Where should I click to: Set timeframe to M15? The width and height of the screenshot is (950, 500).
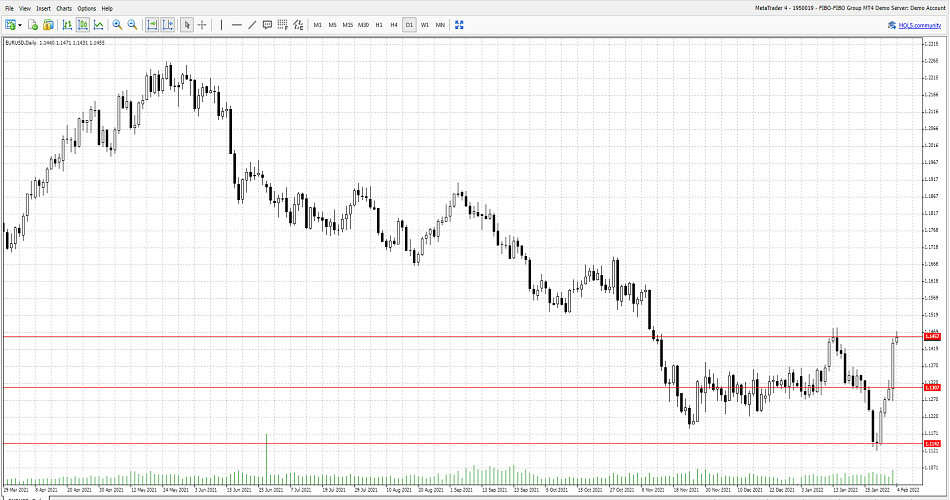point(347,24)
